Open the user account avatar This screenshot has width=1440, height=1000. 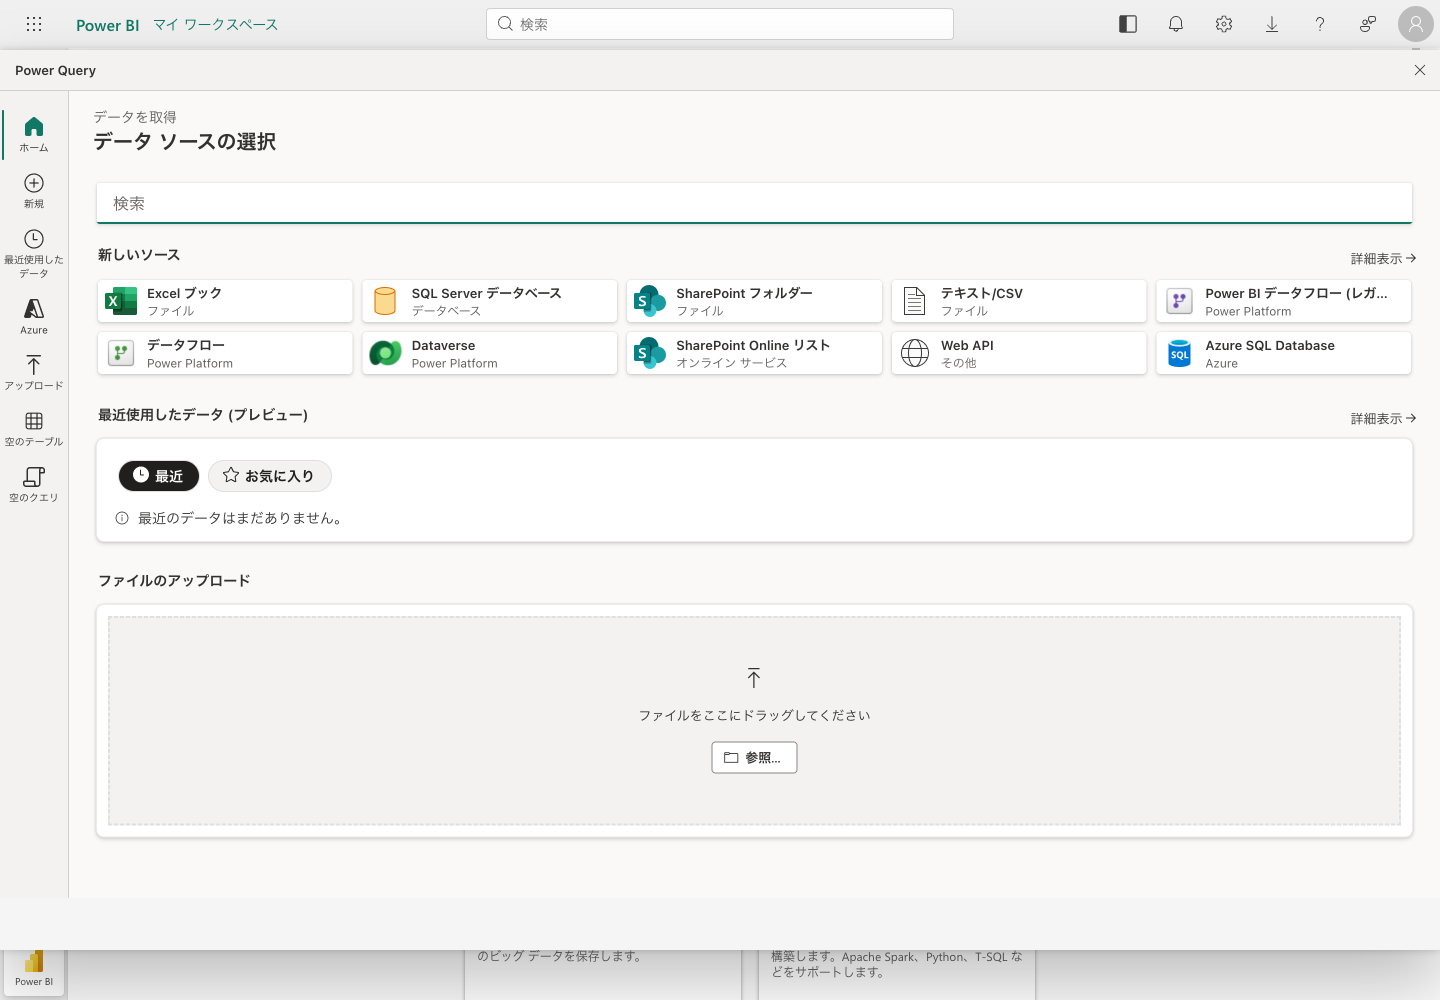(1416, 24)
